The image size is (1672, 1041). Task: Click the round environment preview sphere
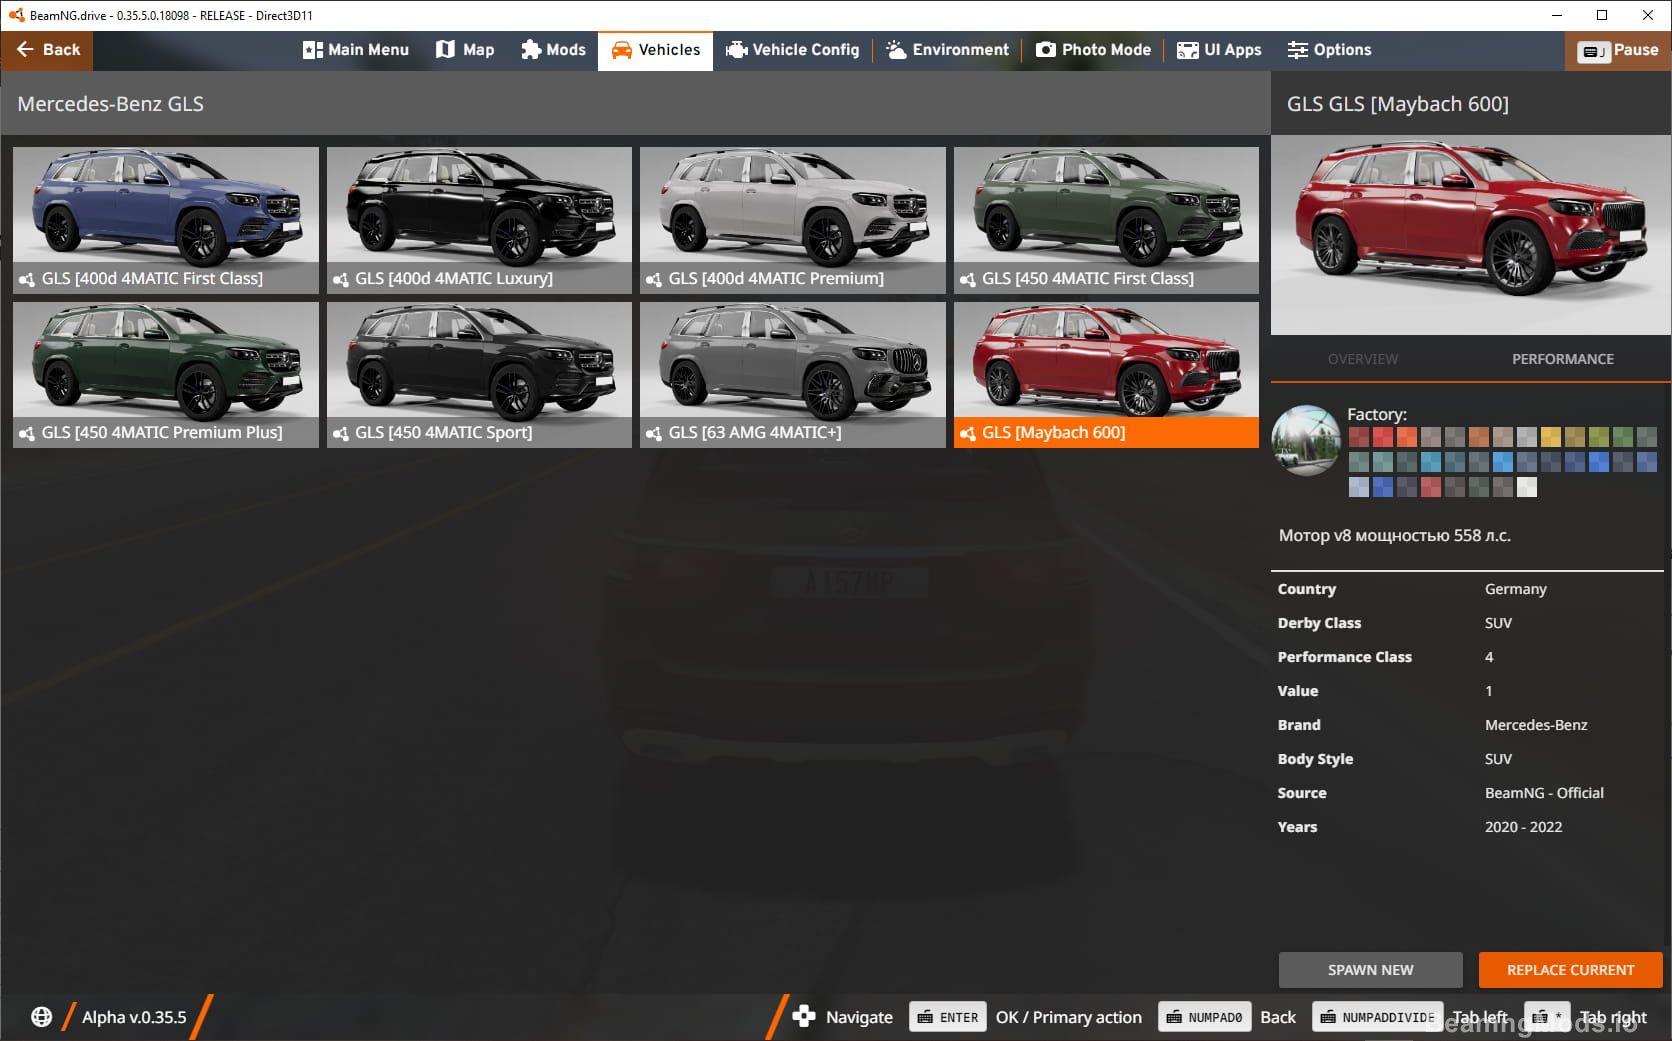(1306, 440)
